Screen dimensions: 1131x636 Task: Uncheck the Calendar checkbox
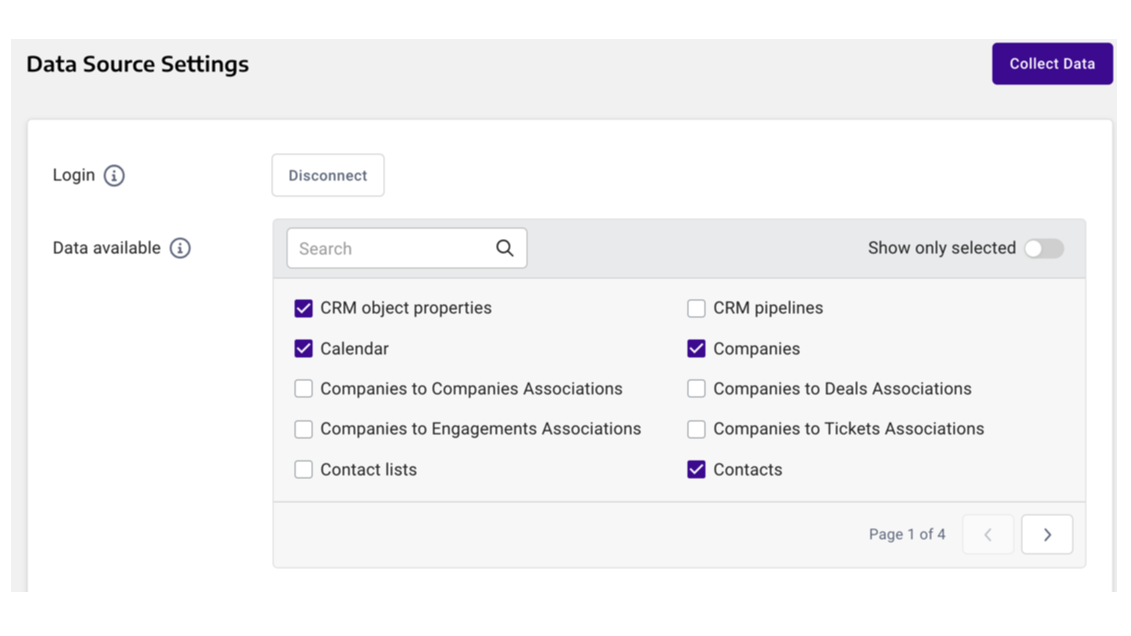(304, 349)
